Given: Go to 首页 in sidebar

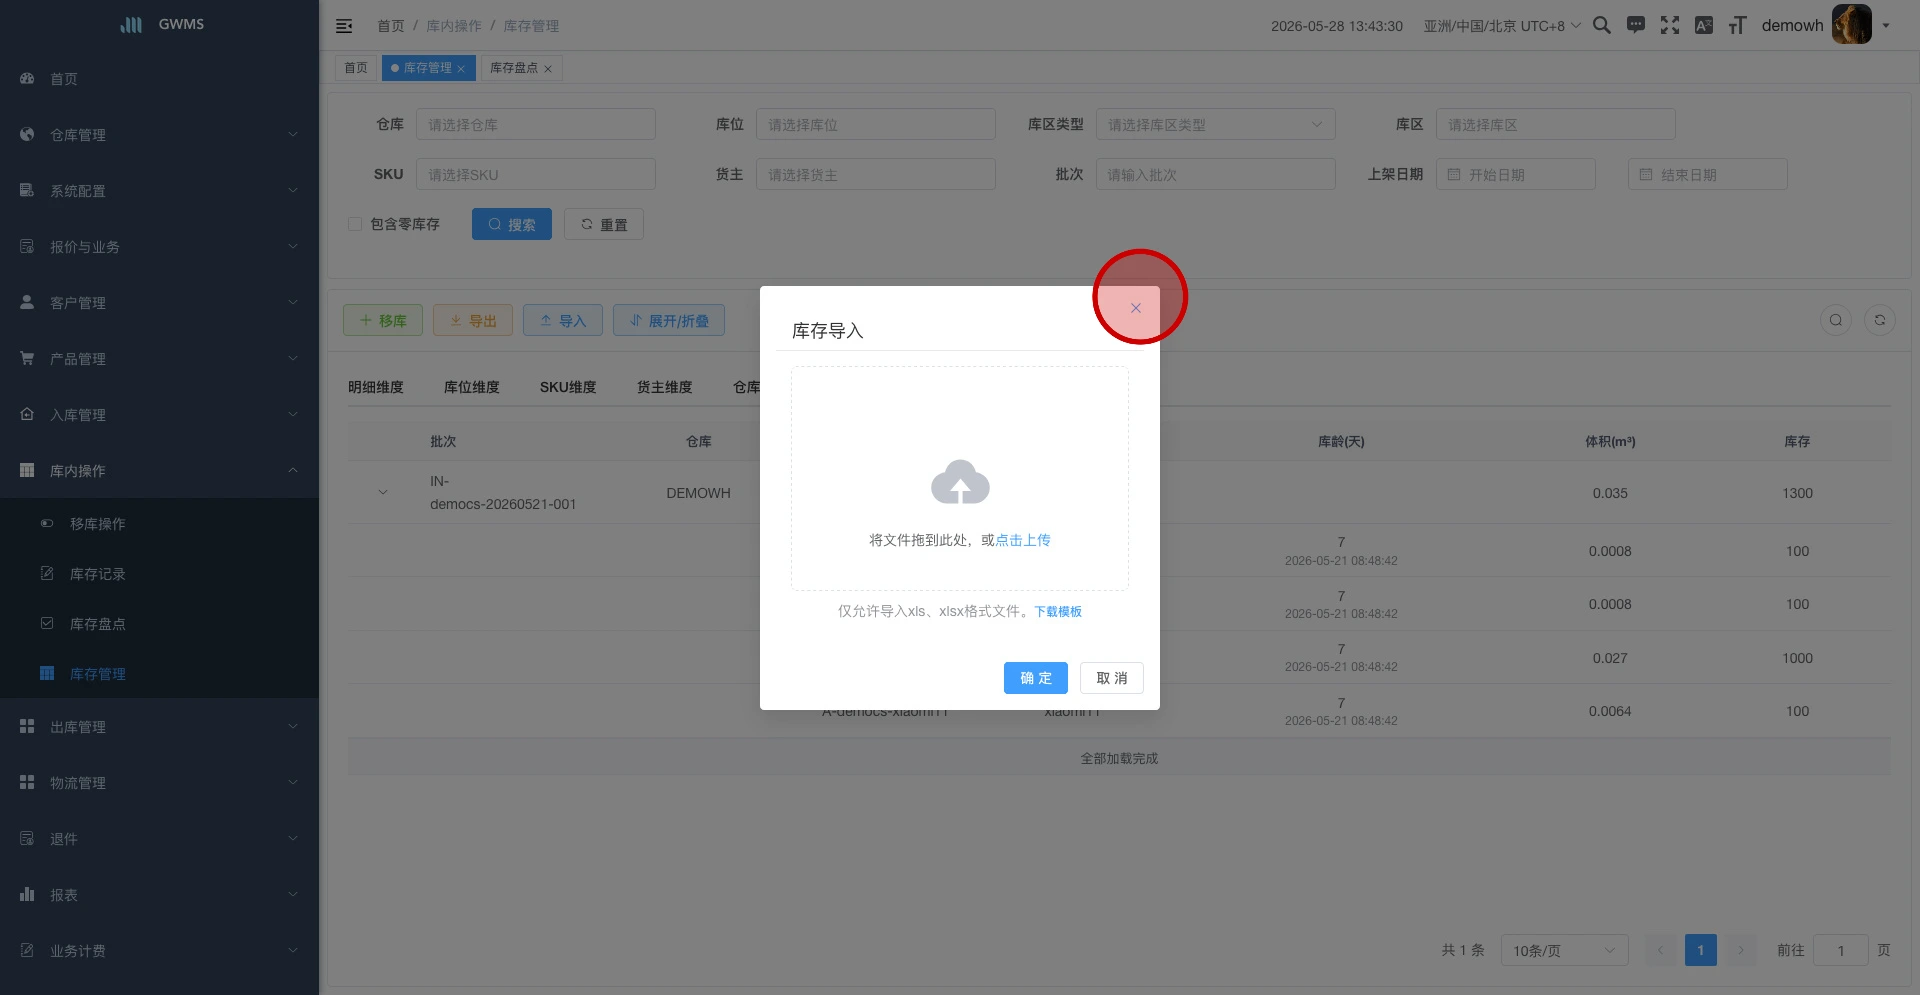Looking at the screenshot, I should 160,78.
